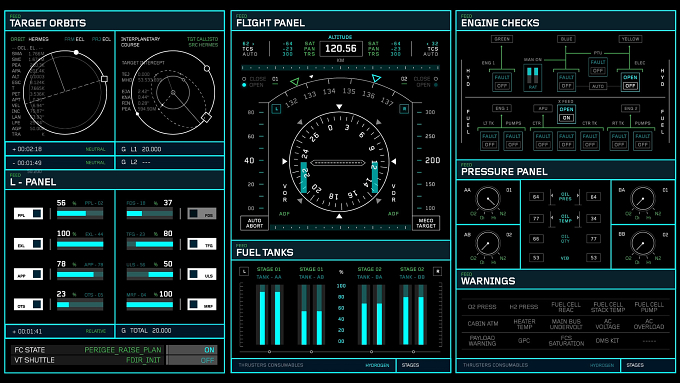680x383 pixels.
Task: Click the AUTO ABORT button
Action: point(255,223)
